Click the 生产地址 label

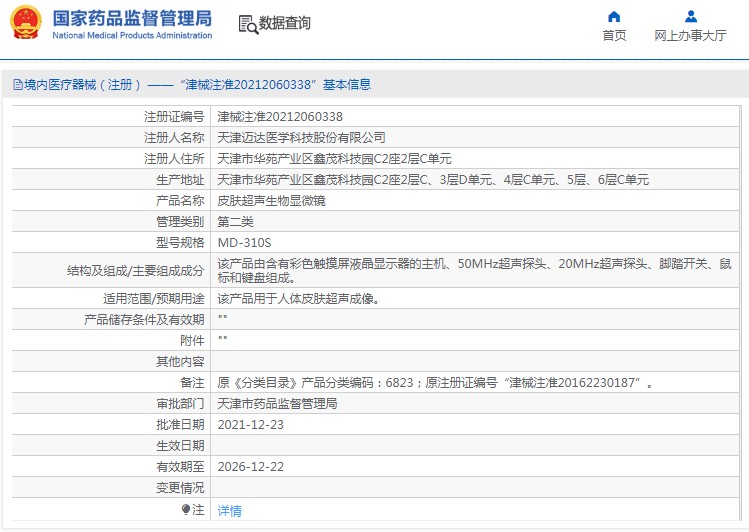pyautogui.click(x=180, y=180)
